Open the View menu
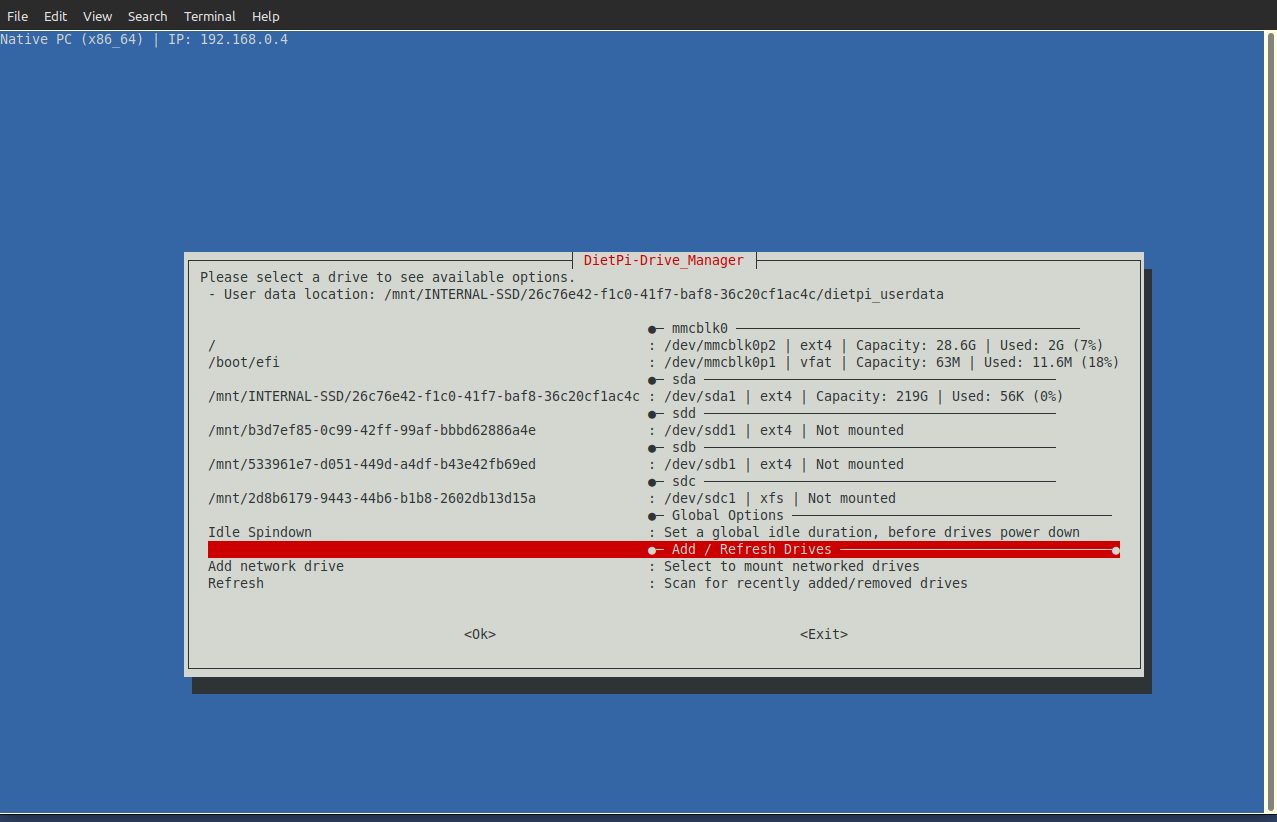The image size is (1277, 822). click(x=98, y=16)
